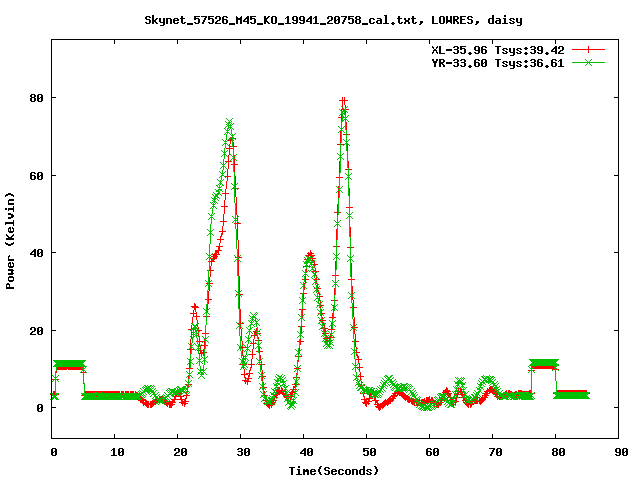Click the small red peak near 22 seconds
The image size is (640, 480).
coord(194,308)
